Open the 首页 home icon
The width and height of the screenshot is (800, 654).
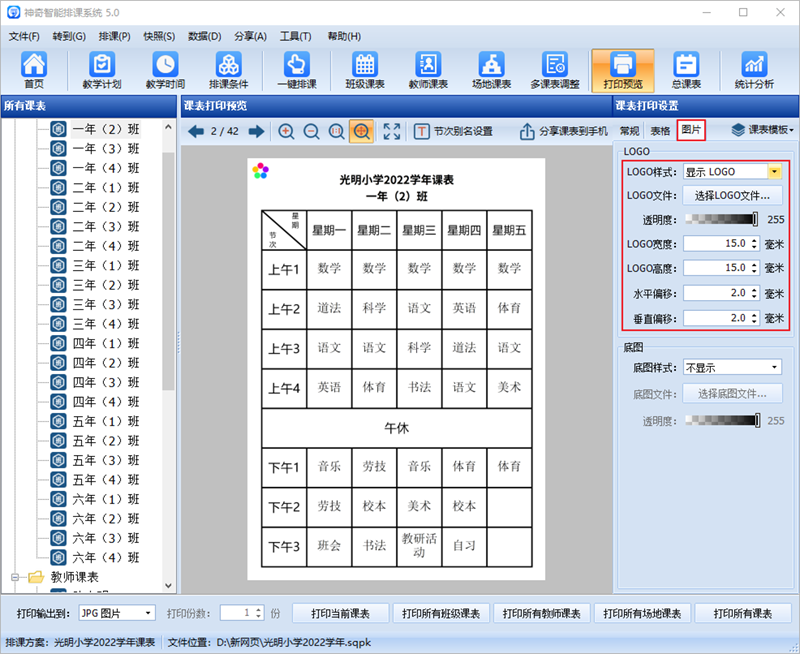(34, 70)
